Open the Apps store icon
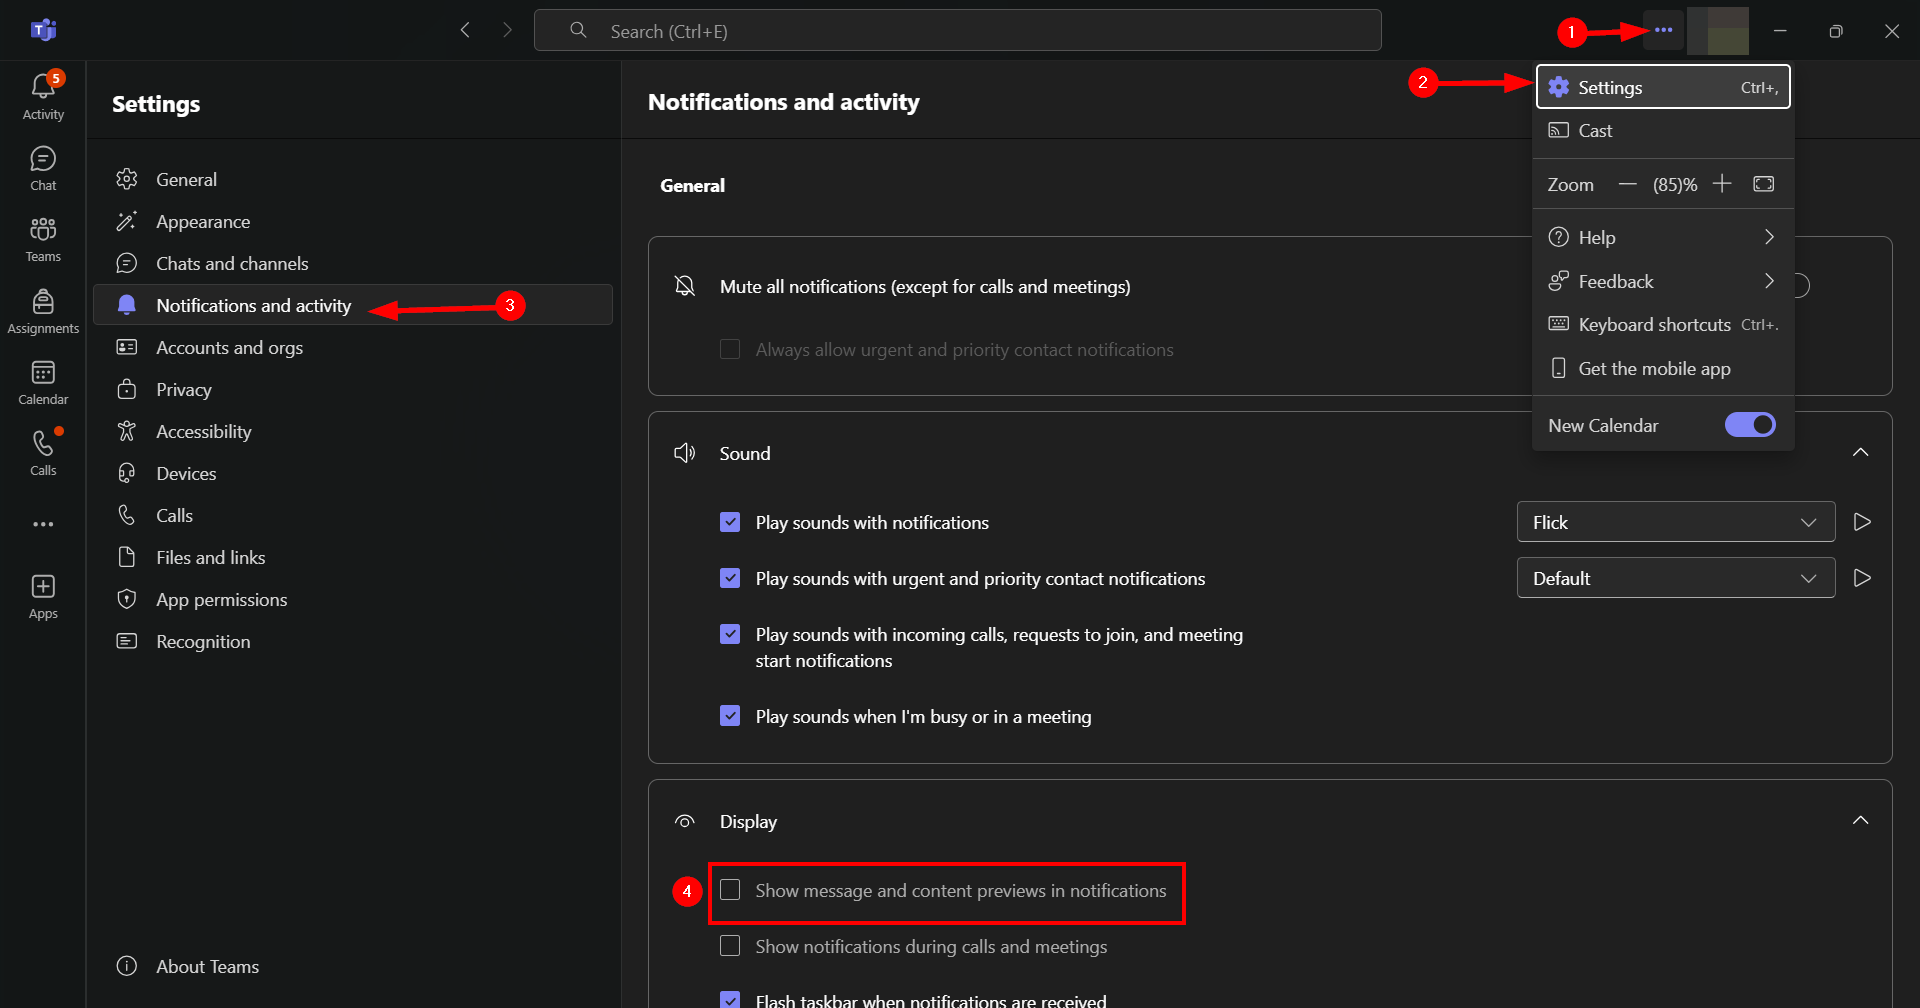Viewport: 1920px width, 1008px height. tap(43, 587)
